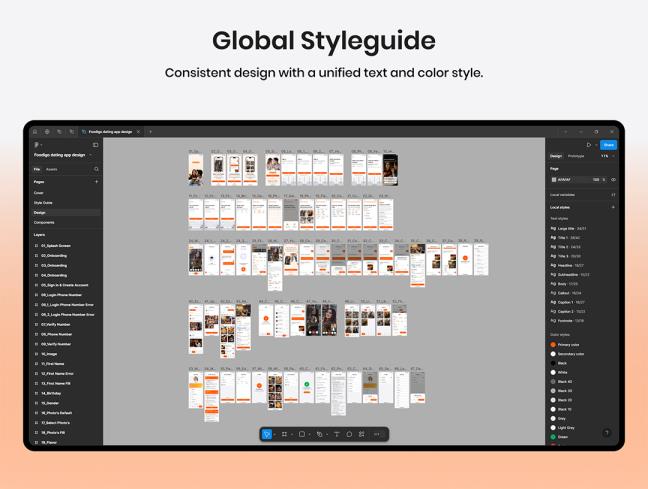Open the zoom percentage dropdown

[x=606, y=156]
